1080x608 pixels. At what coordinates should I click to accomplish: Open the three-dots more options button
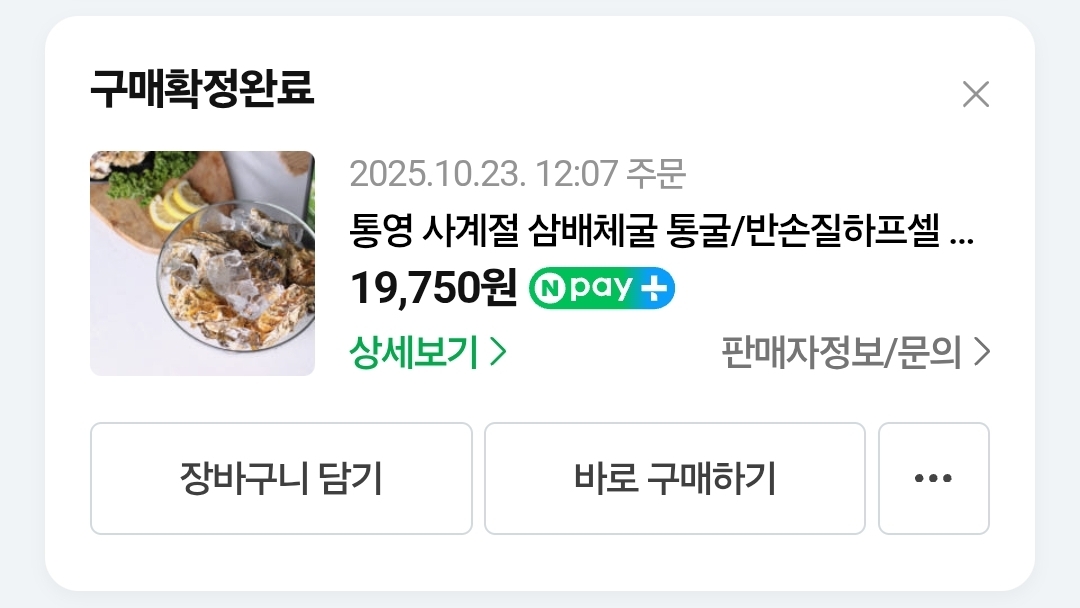coord(933,478)
